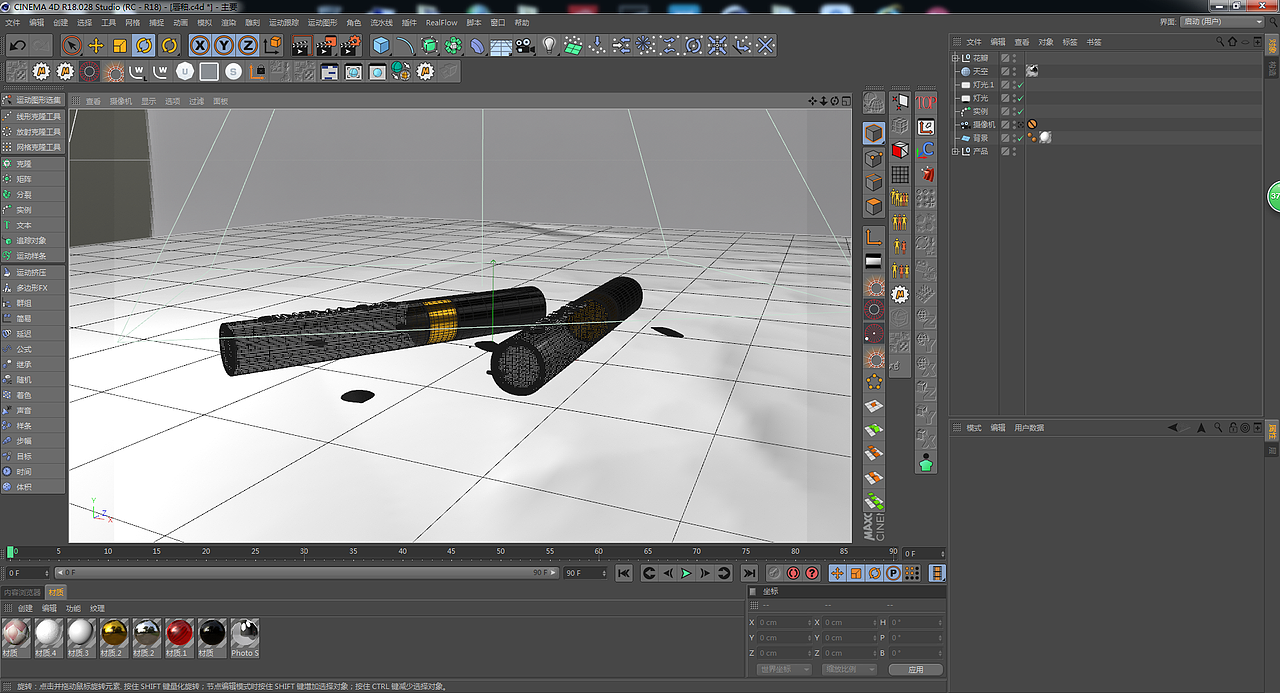Image resolution: width=1280 pixels, height=693 pixels.
Task: Disable the 灯光 1 light via green checkmark
Action: tap(1020, 84)
